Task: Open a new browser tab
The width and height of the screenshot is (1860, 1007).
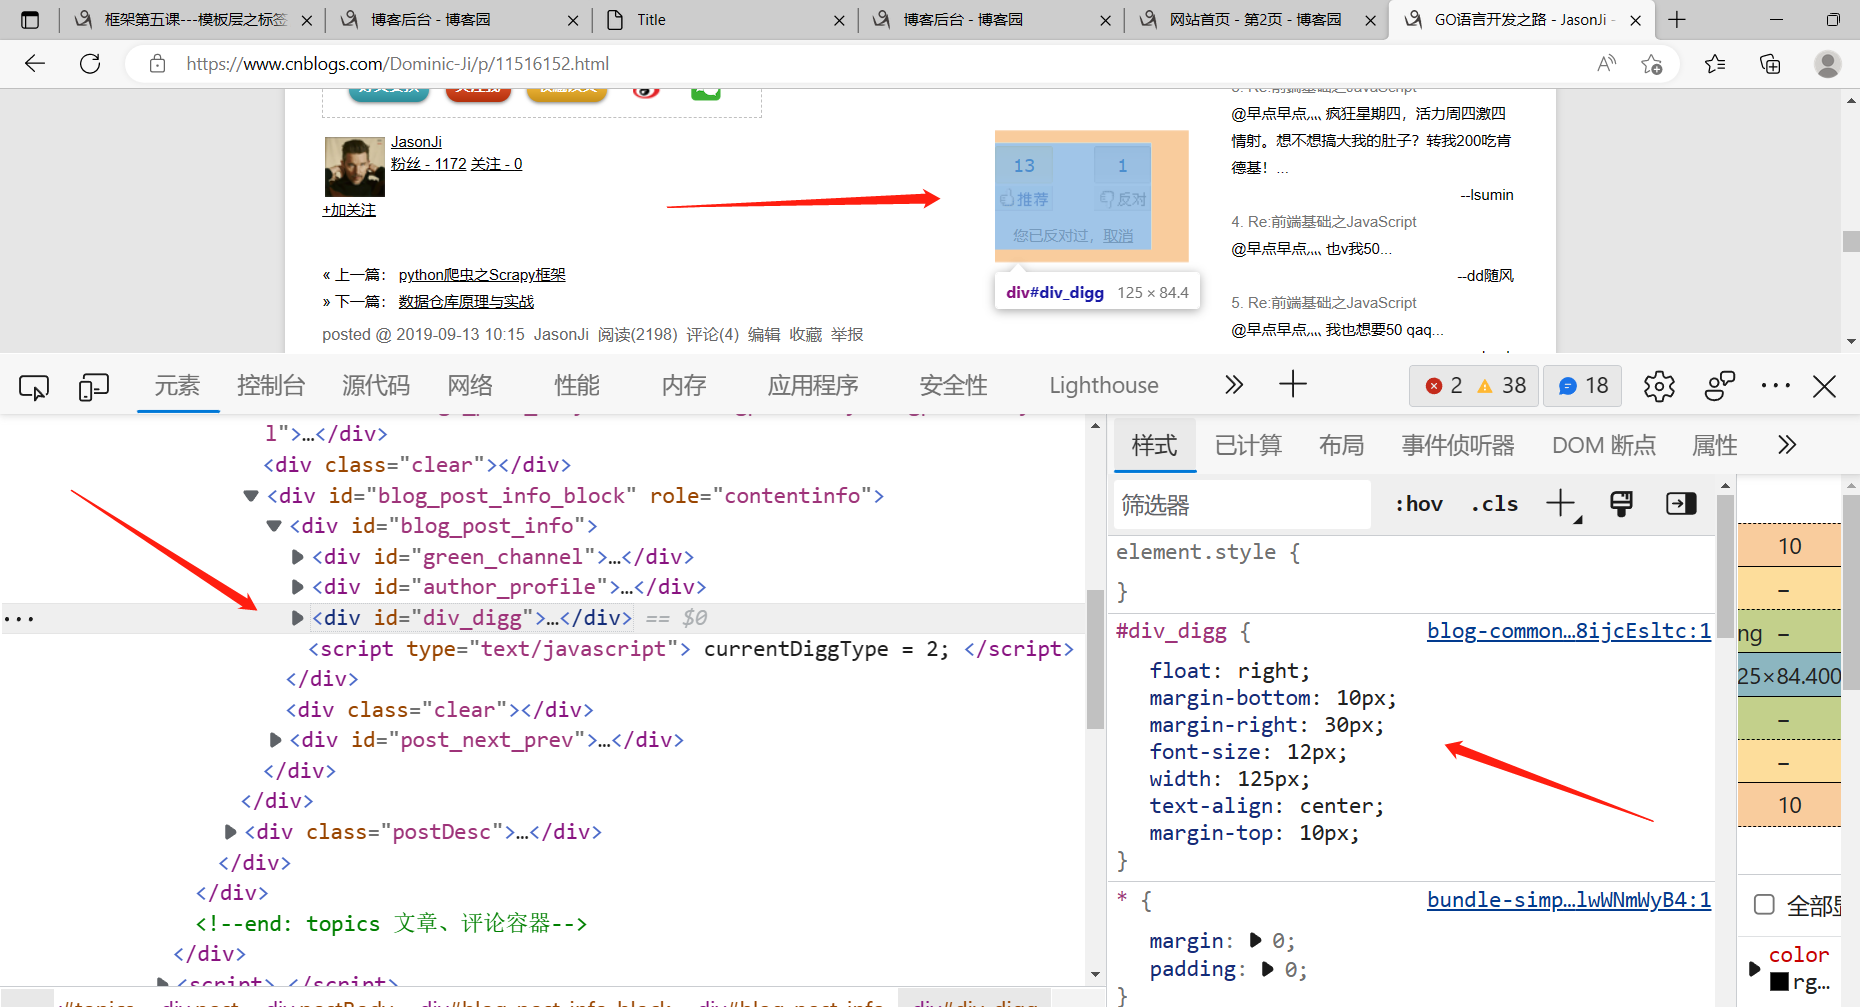Action: pyautogui.click(x=1677, y=20)
